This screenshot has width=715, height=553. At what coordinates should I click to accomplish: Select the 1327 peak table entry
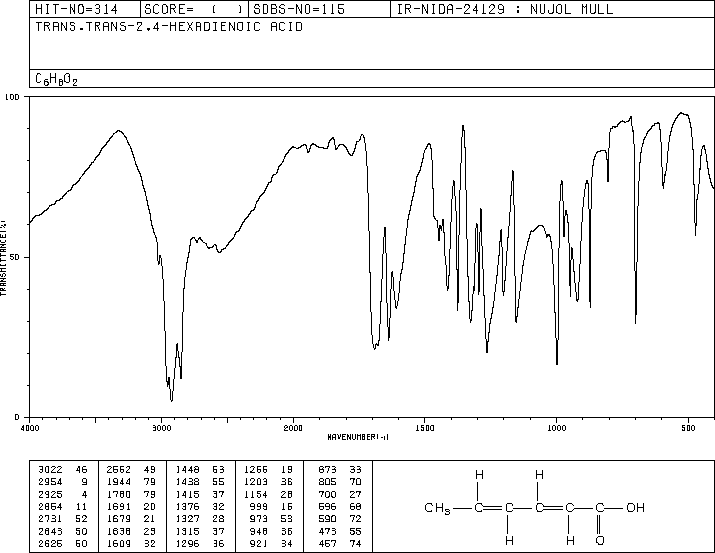[200, 519]
